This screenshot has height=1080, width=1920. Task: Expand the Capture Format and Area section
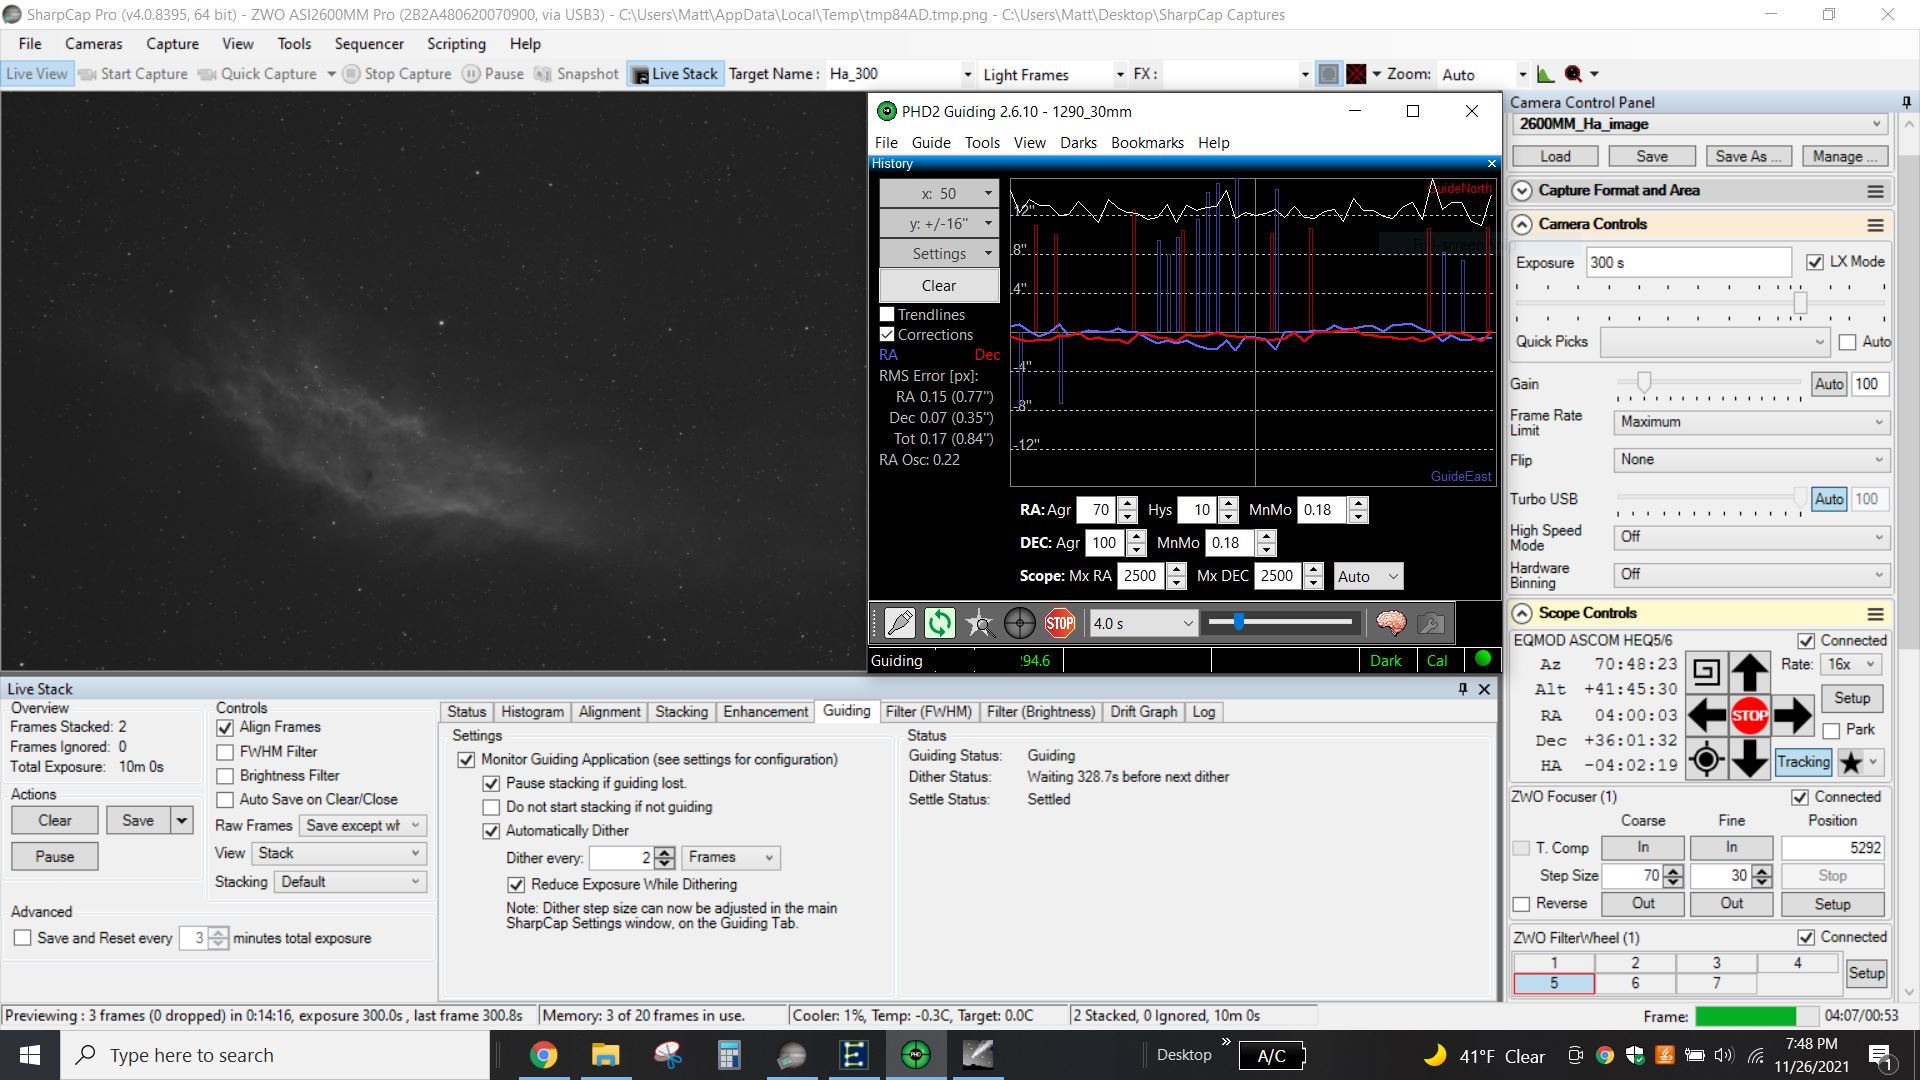pos(1522,191)
